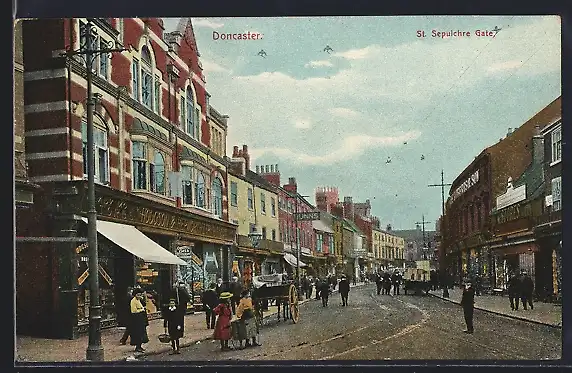Click the "St. Sepulchre Gate" caption text

pyautogui.click(x=456, y=34)
